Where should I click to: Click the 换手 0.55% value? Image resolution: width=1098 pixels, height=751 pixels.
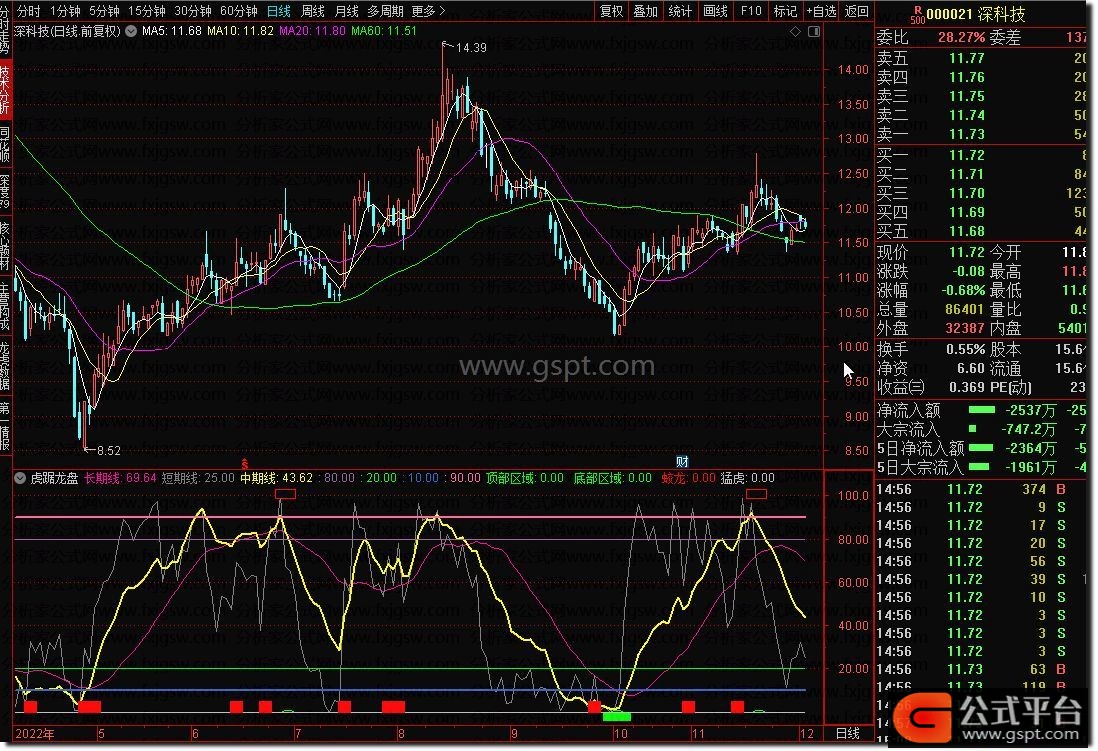point(965,349)
